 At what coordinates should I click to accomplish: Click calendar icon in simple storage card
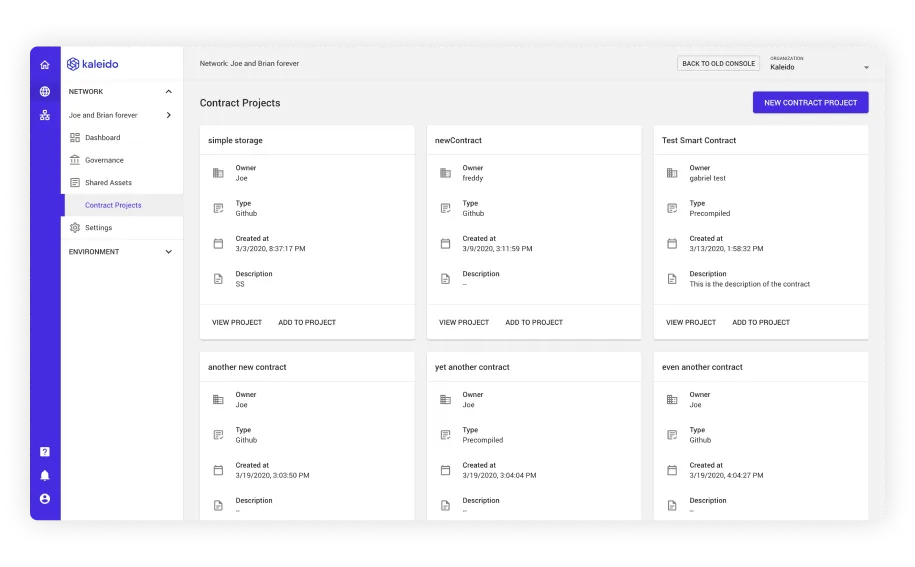point(218,244)
